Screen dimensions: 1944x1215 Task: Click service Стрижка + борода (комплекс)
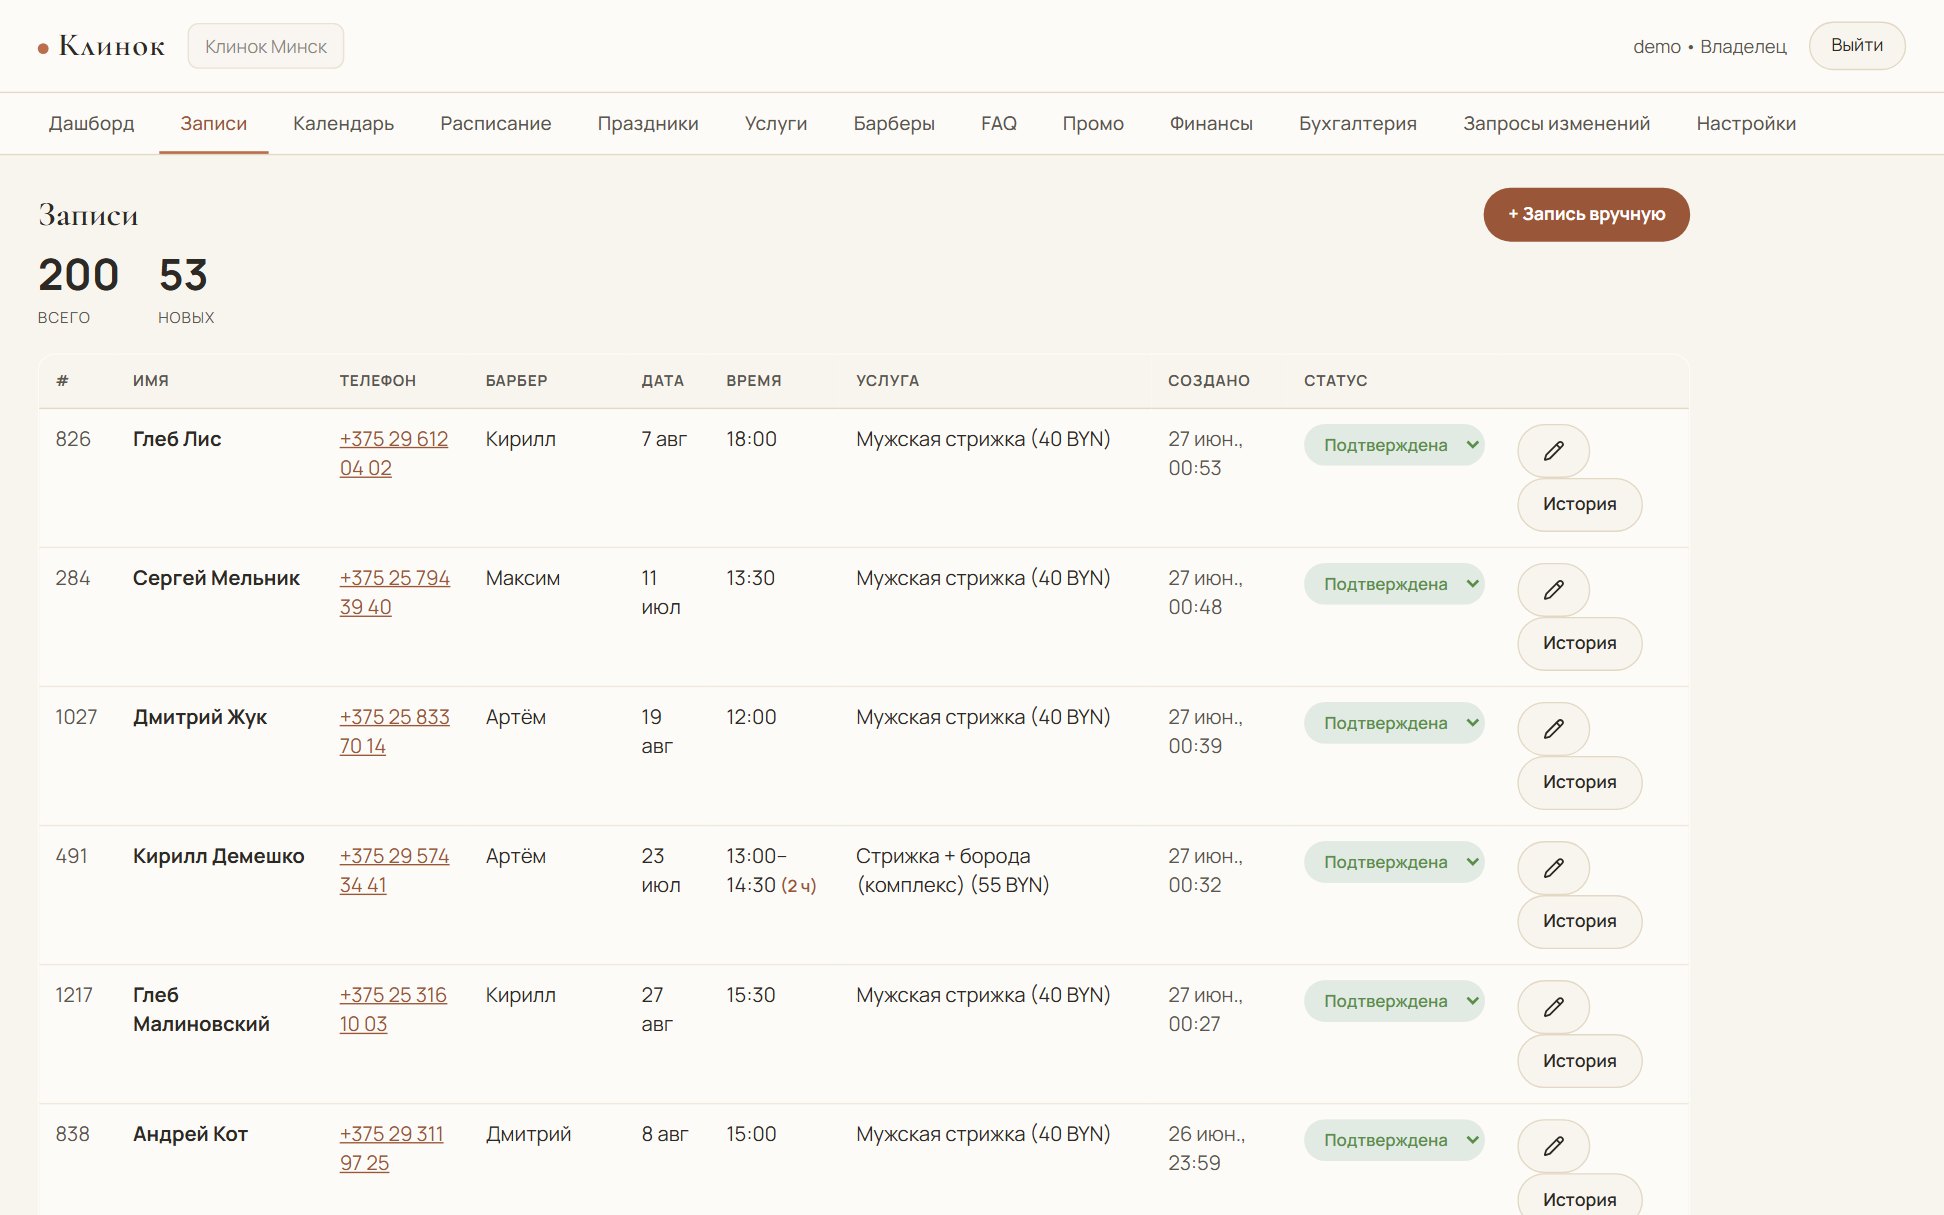pyautogui.click(x=953, y=870)
